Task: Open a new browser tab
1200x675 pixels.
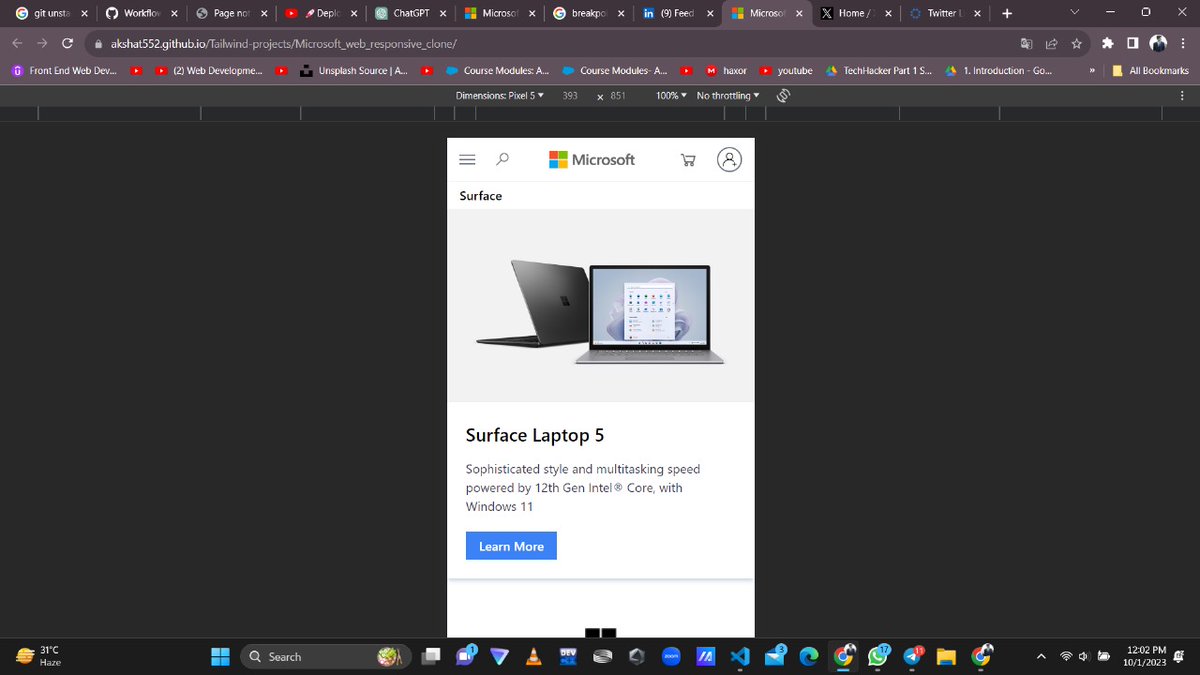Action: [x=1007, y=14]
